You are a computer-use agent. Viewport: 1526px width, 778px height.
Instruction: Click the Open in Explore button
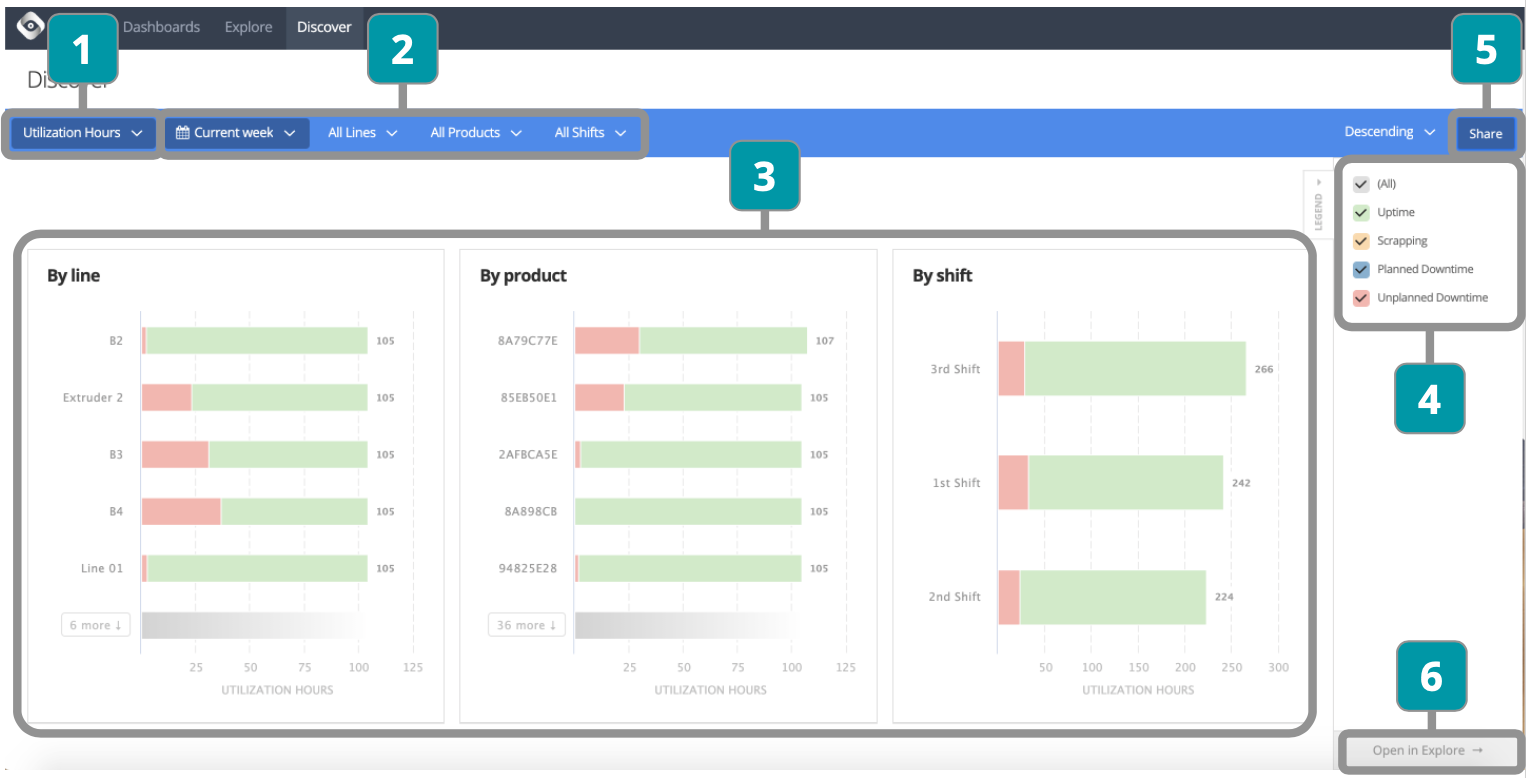click(x=1428, y=751)
